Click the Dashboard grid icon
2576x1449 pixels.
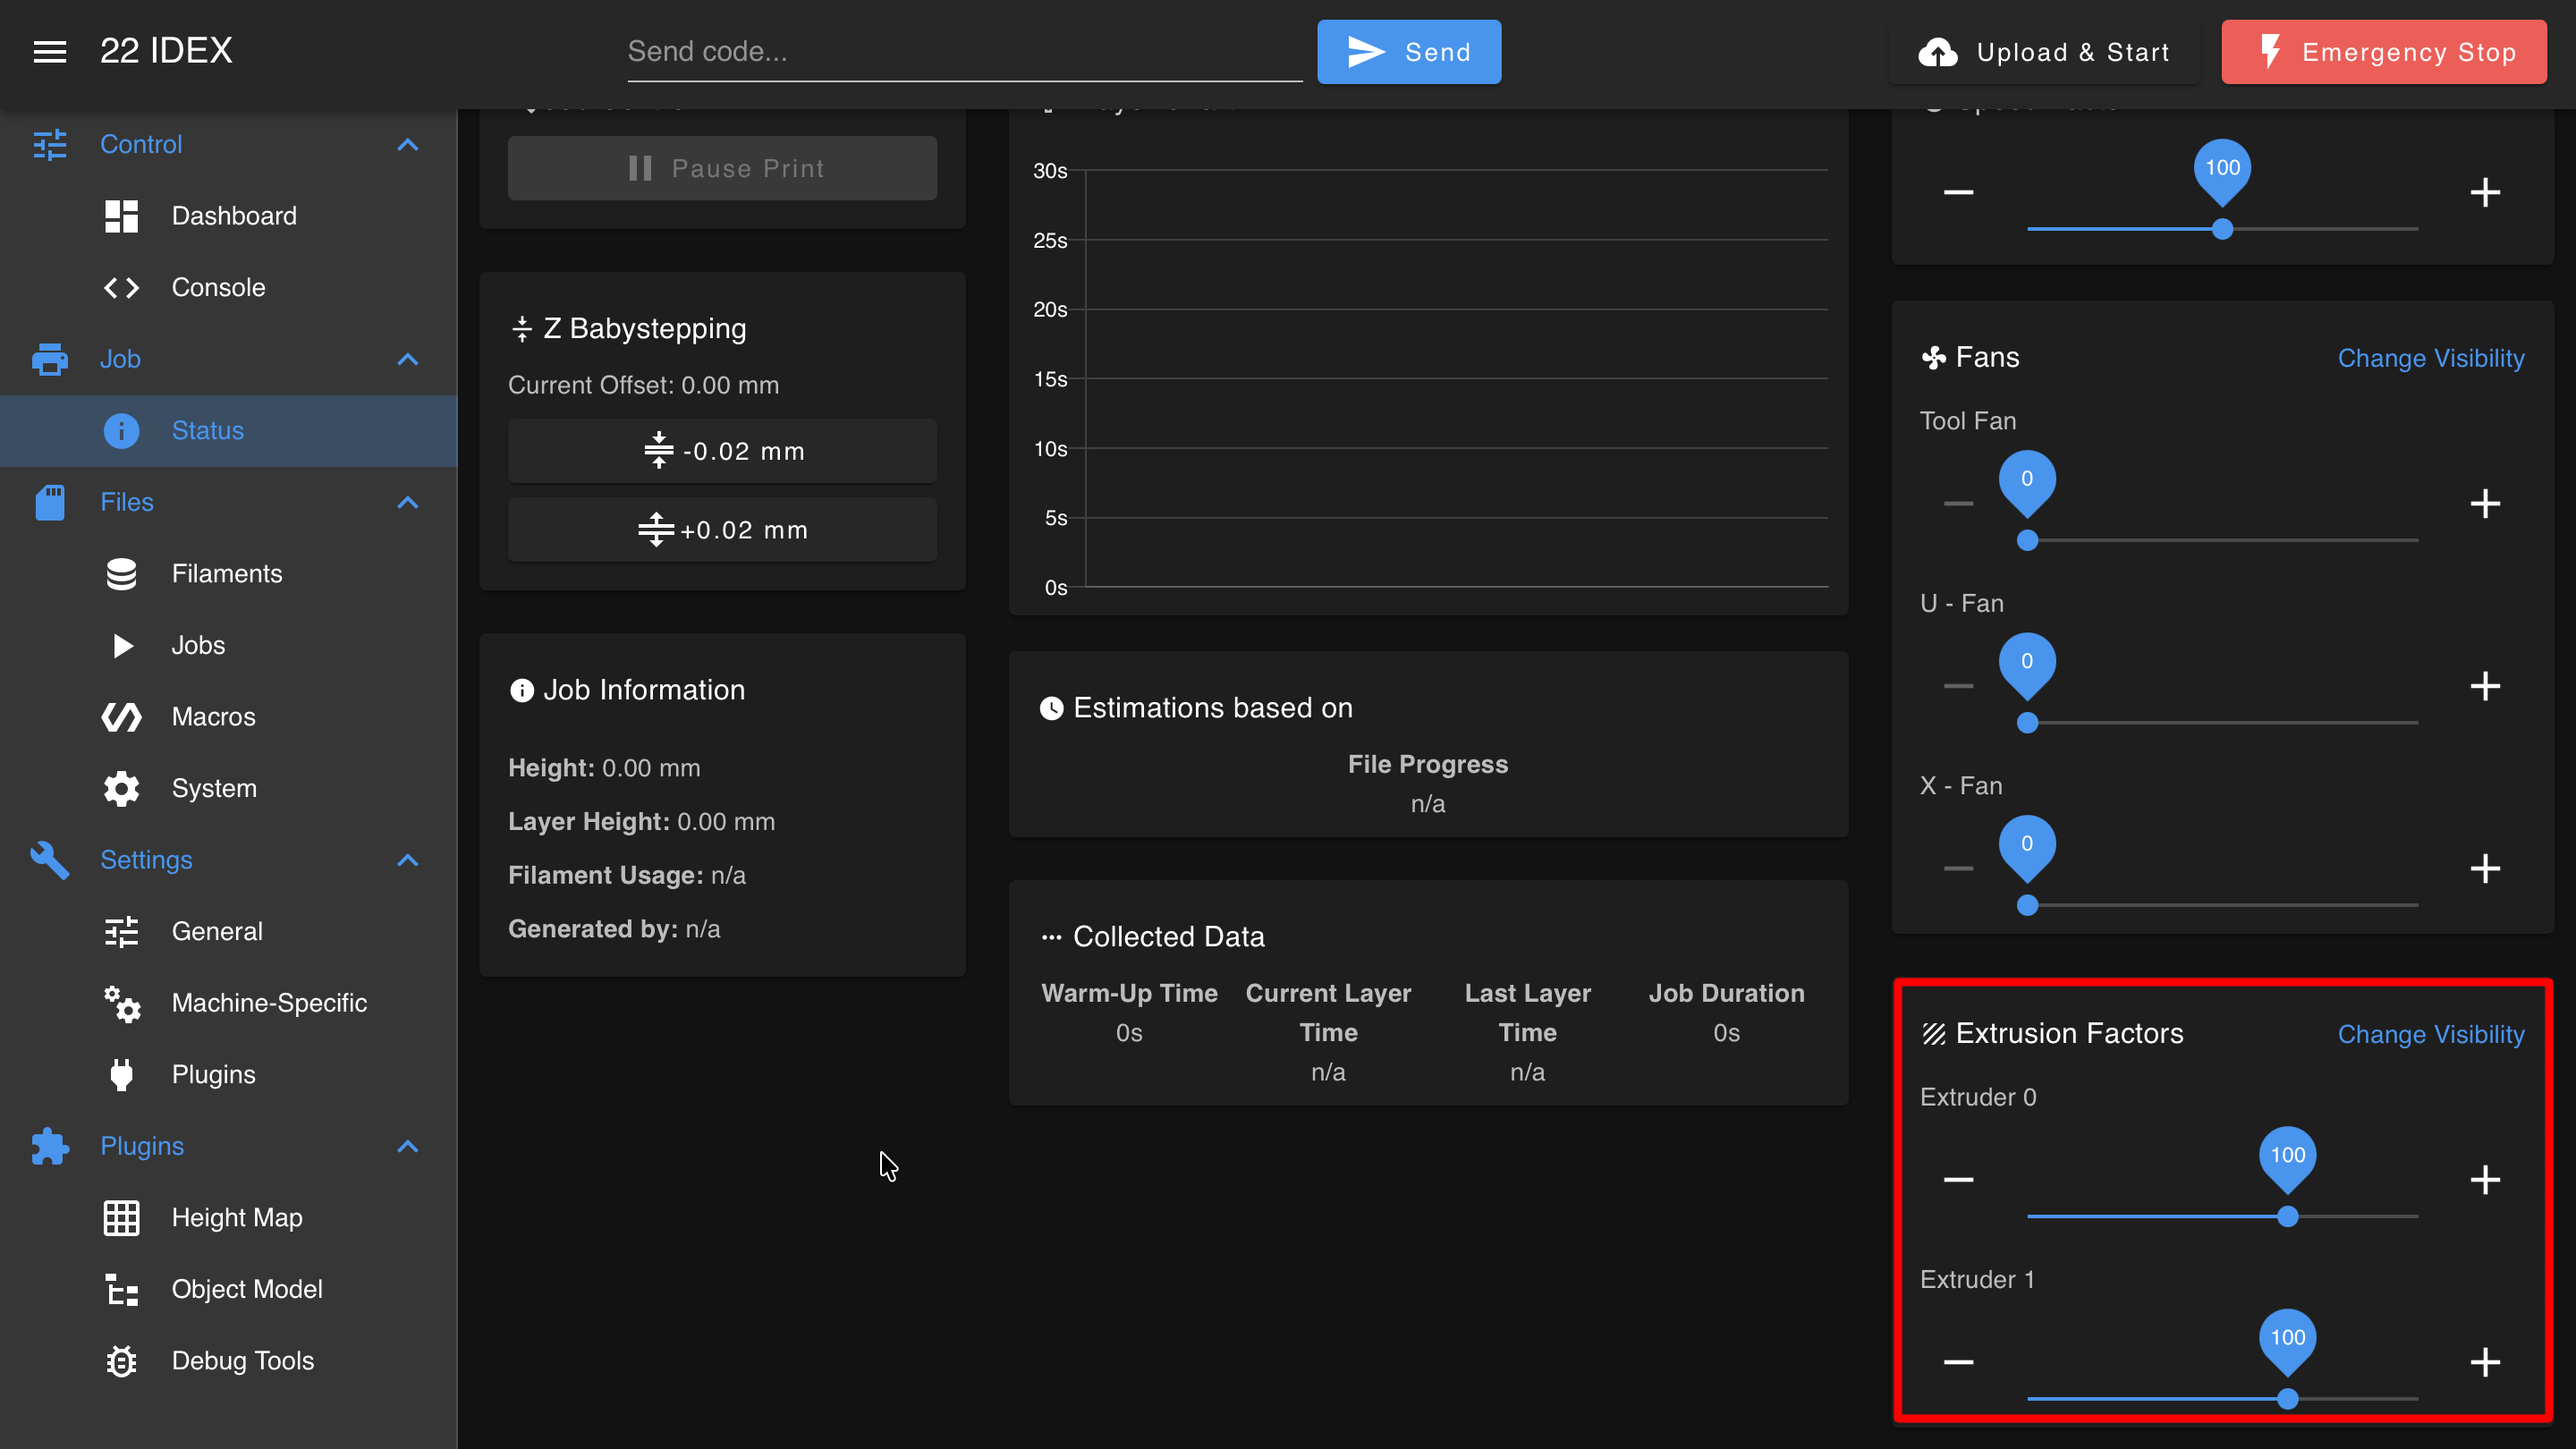(121, 216)
